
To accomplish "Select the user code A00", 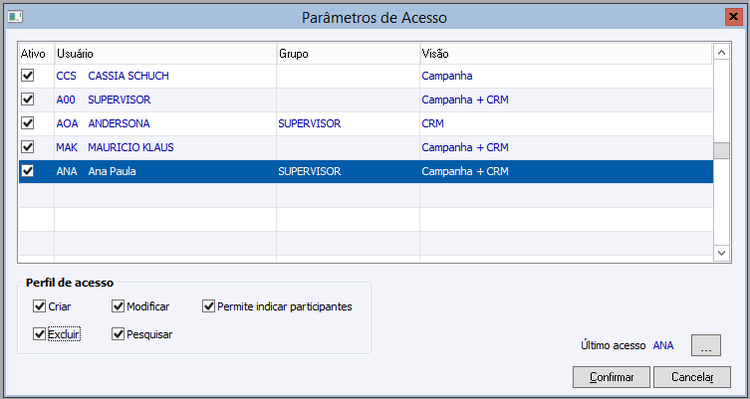I will point(66,100).
